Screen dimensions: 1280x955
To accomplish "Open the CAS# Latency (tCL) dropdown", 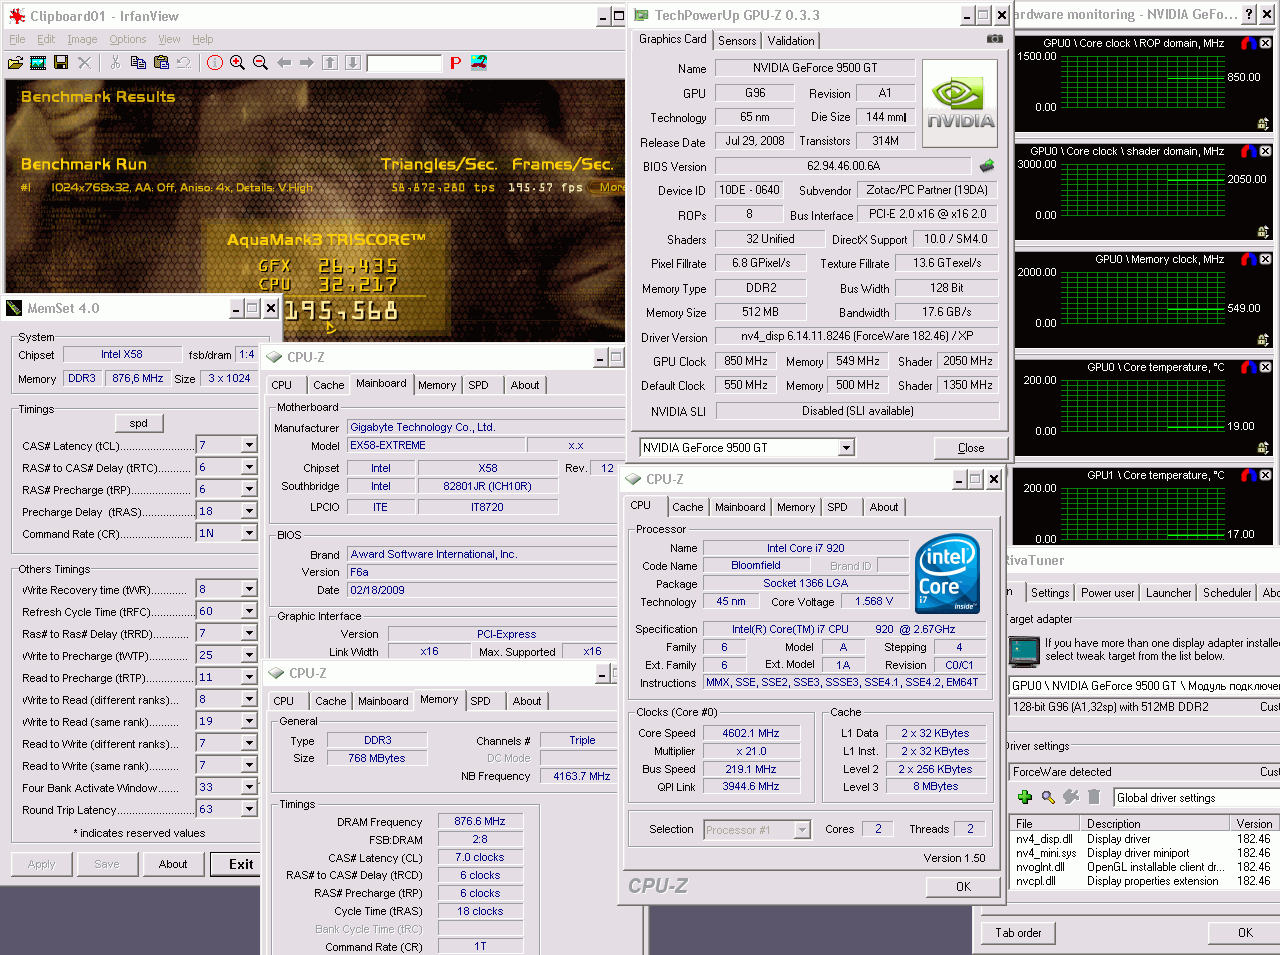I will tap(249, 445).
